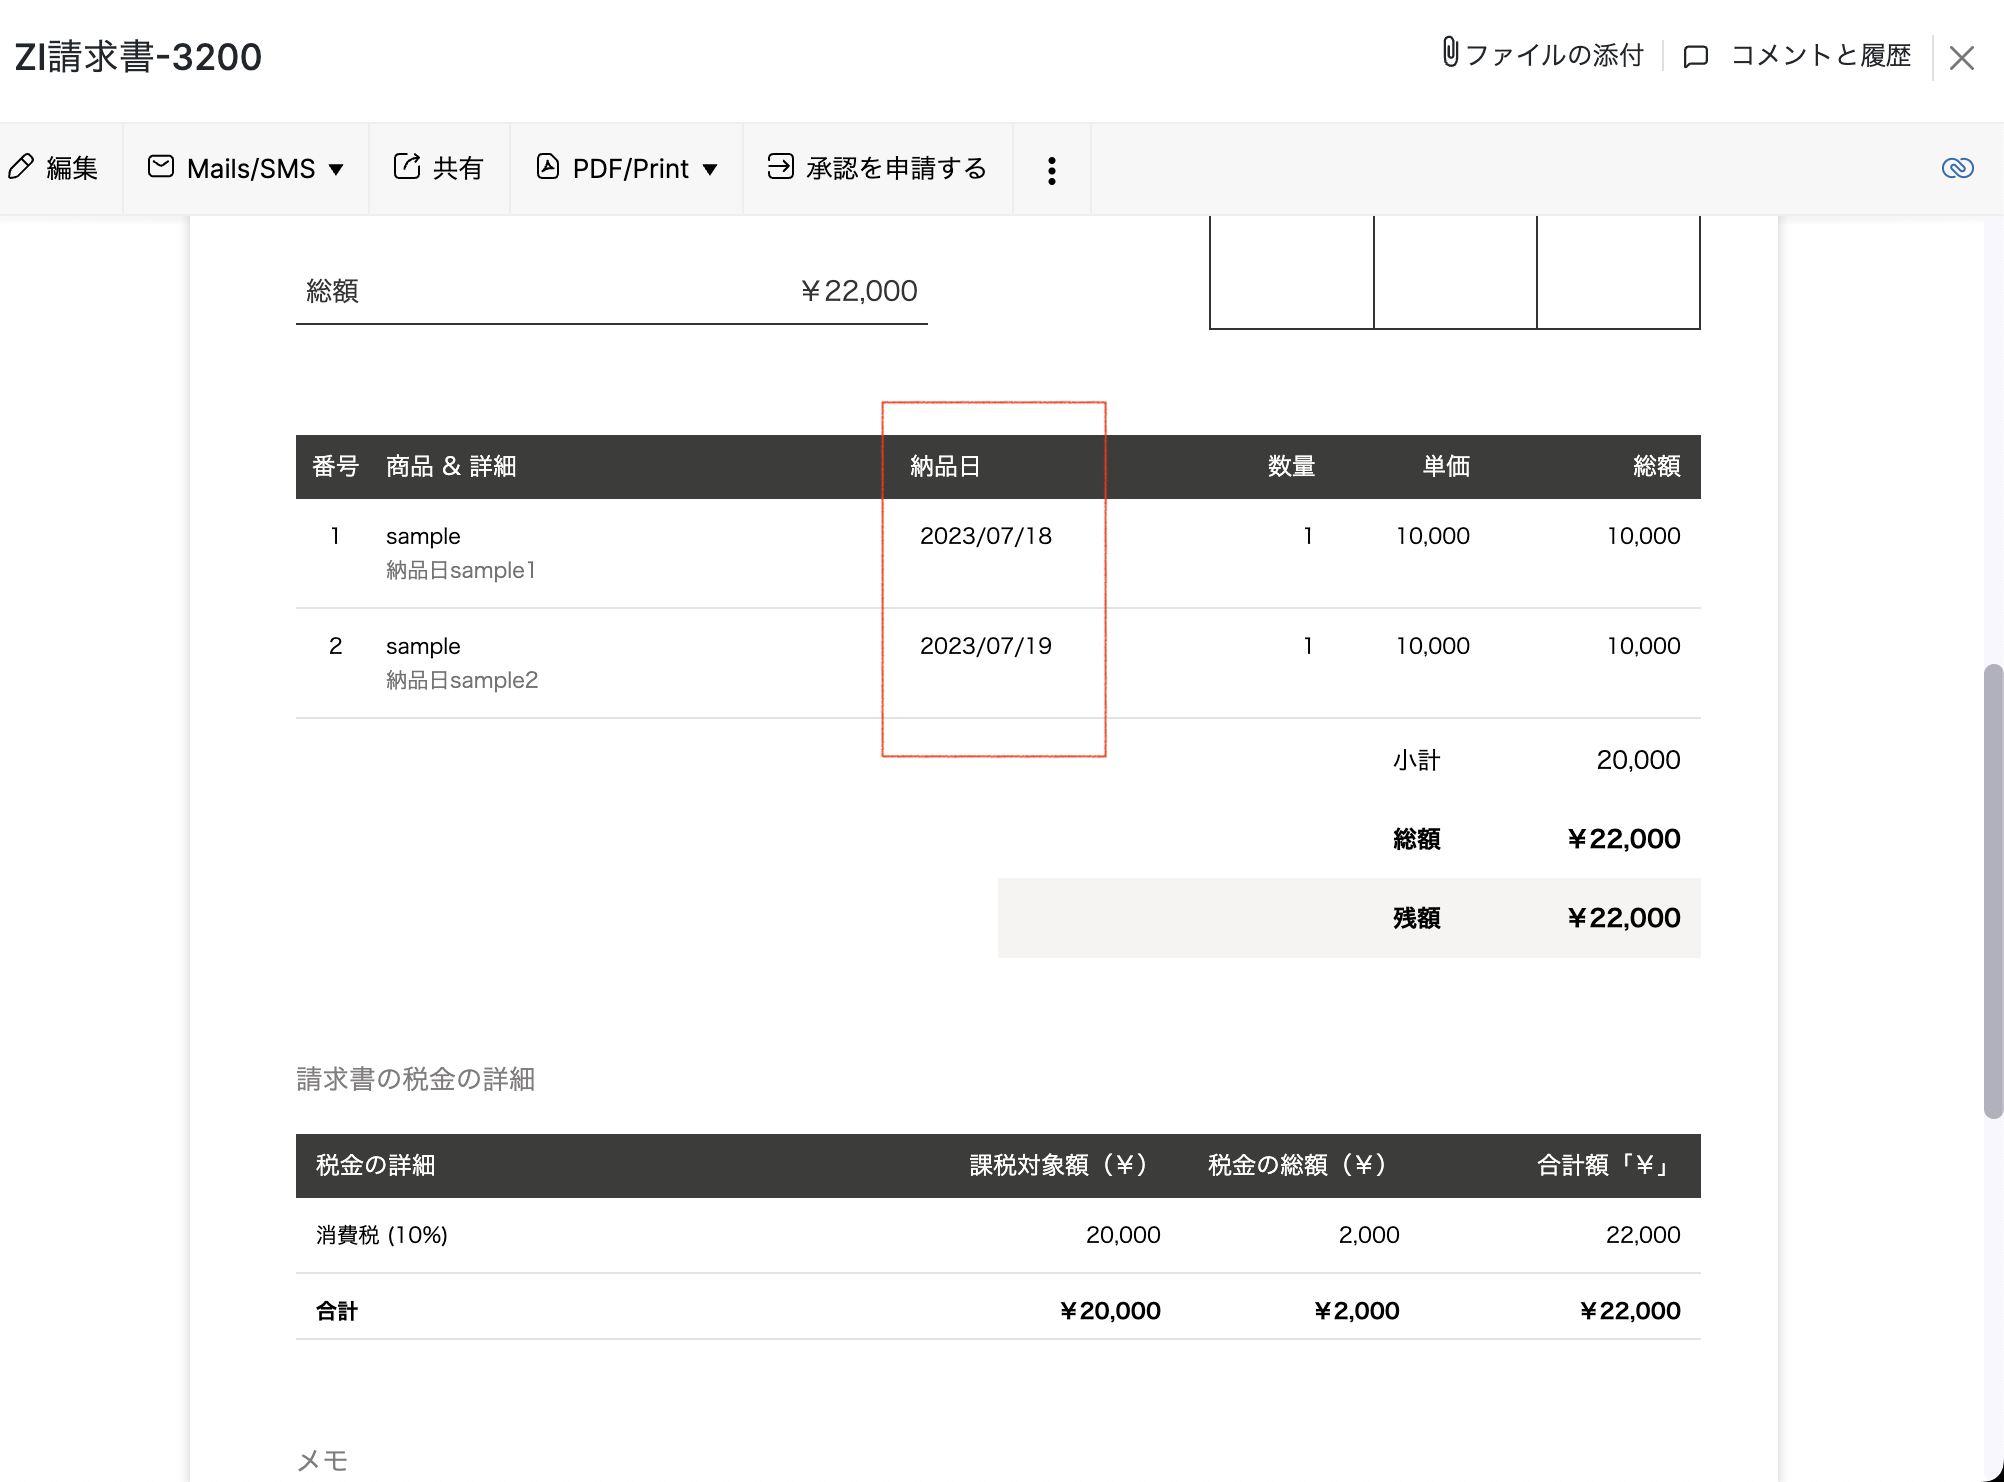Click the vertical scrollbar thumb

click(1993, 890)
